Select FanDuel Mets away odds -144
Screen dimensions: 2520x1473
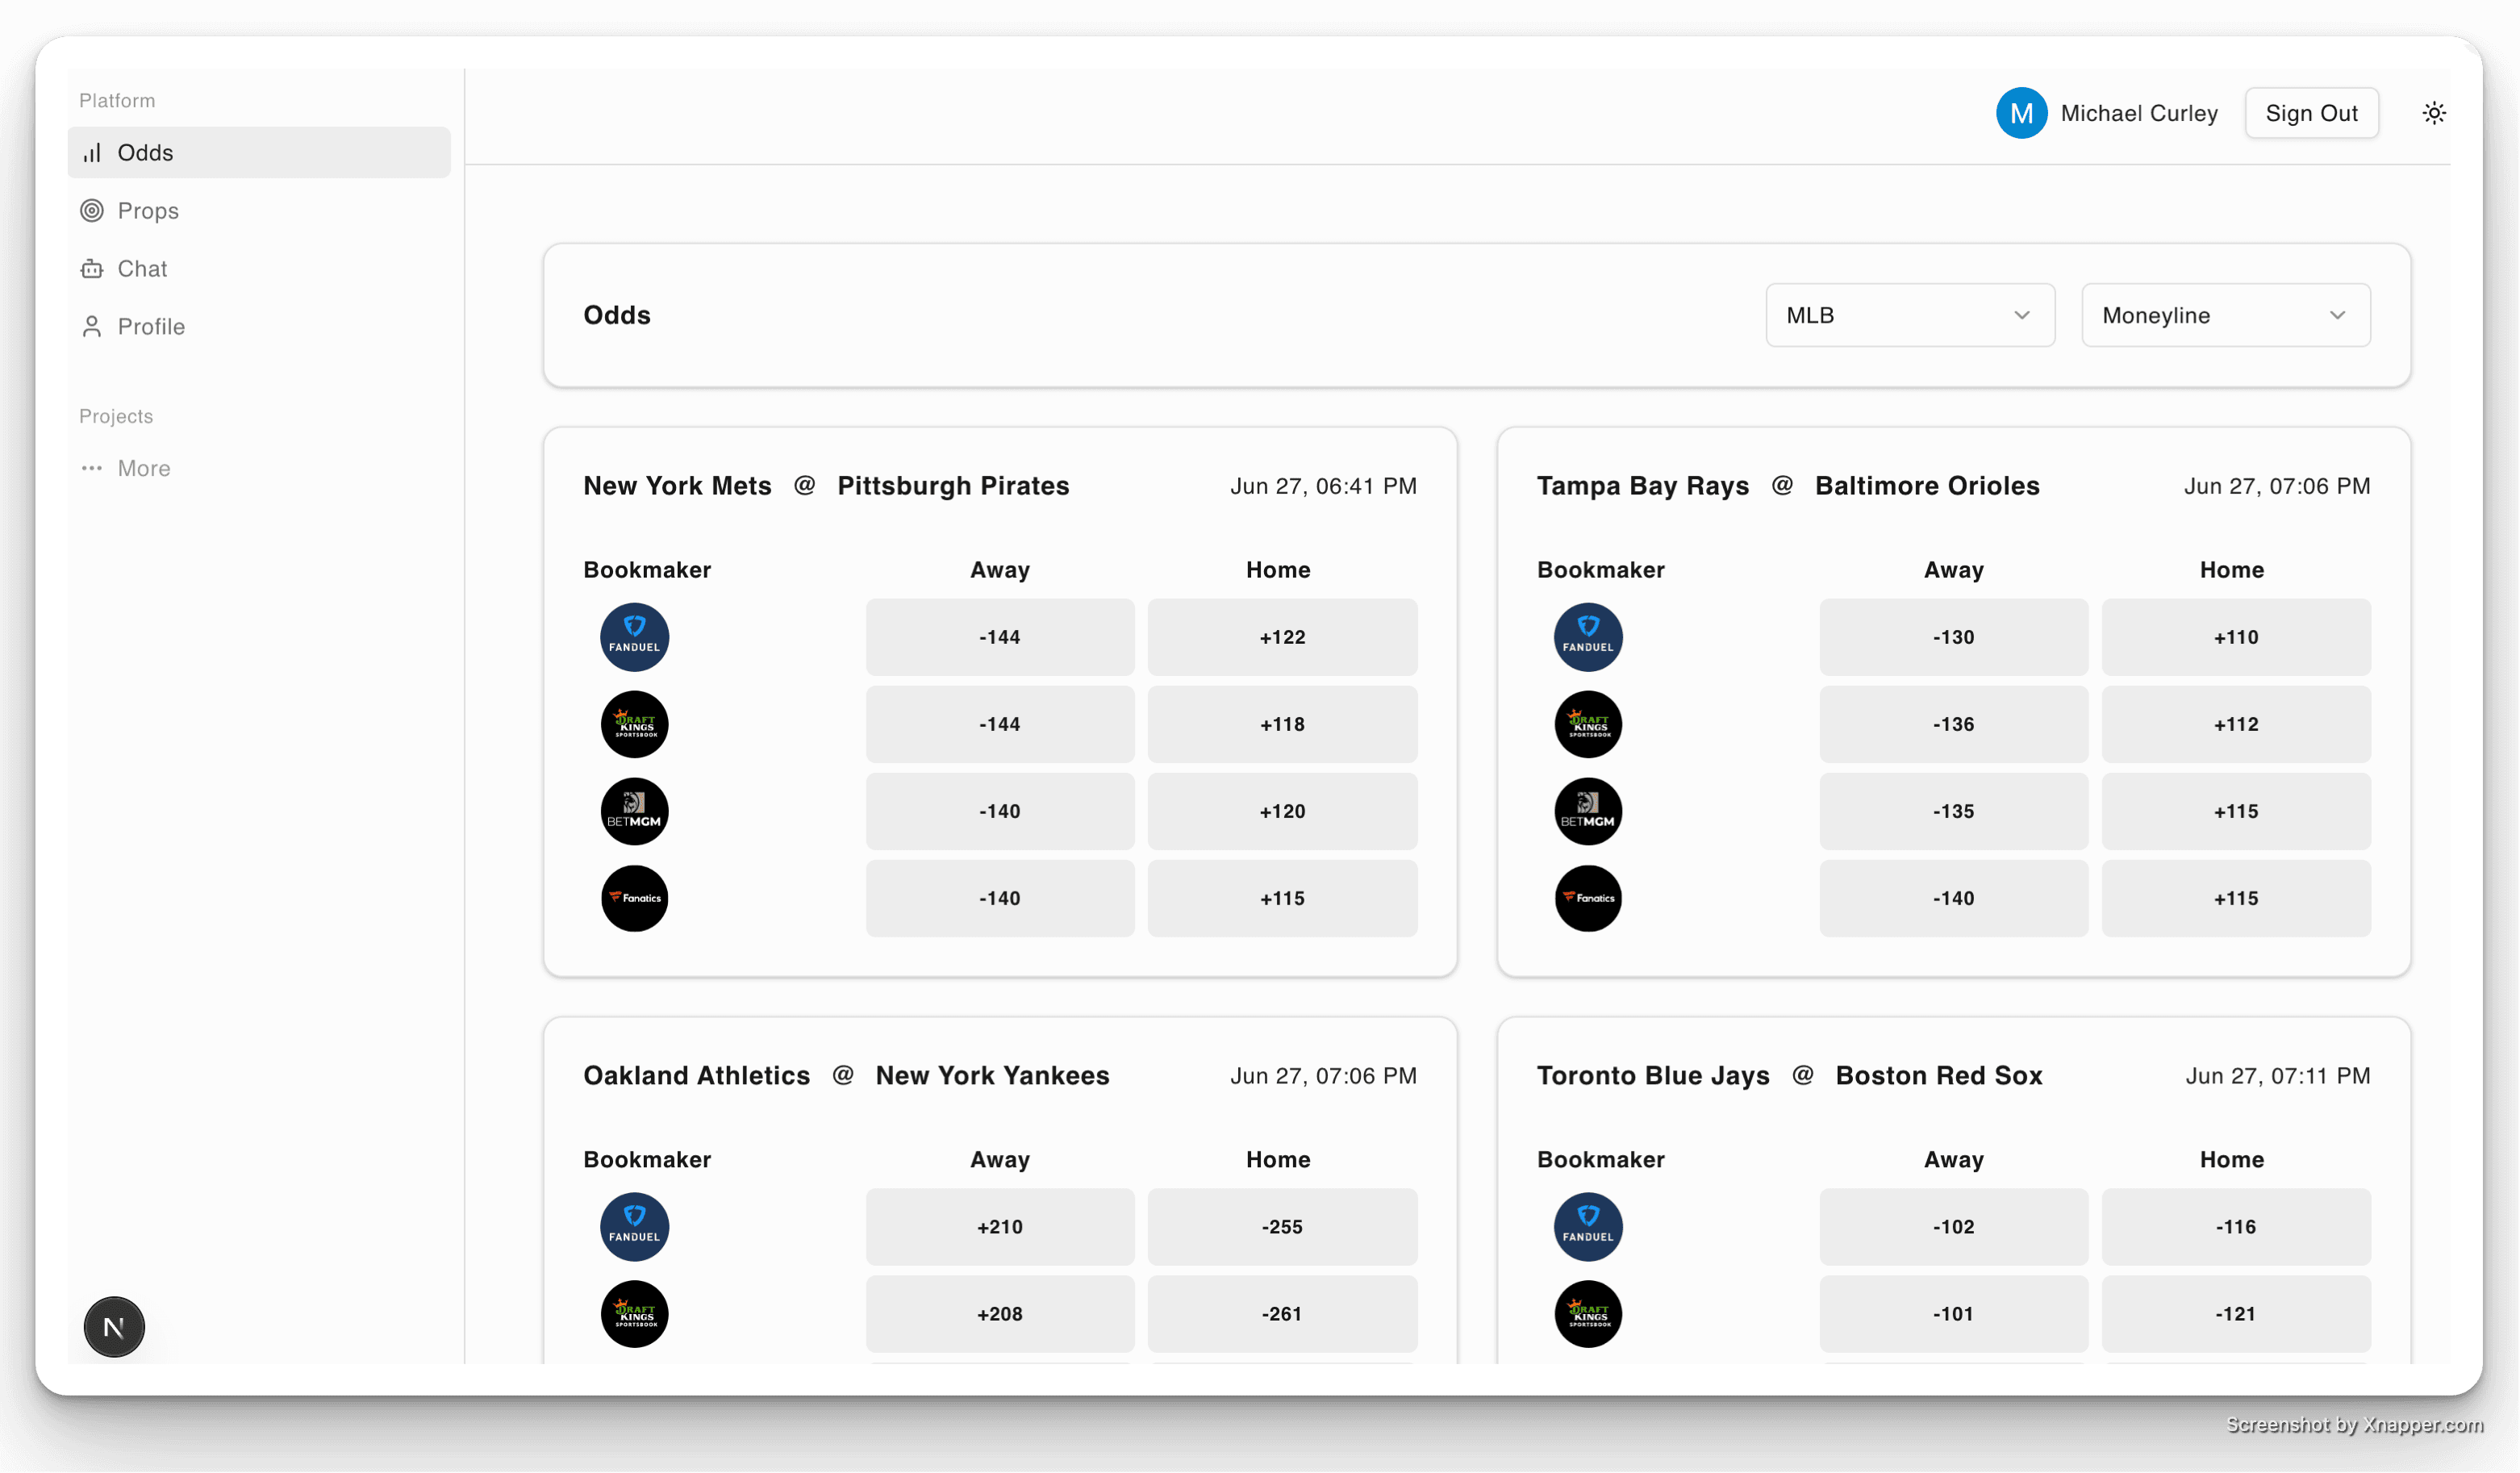(999, 637)
